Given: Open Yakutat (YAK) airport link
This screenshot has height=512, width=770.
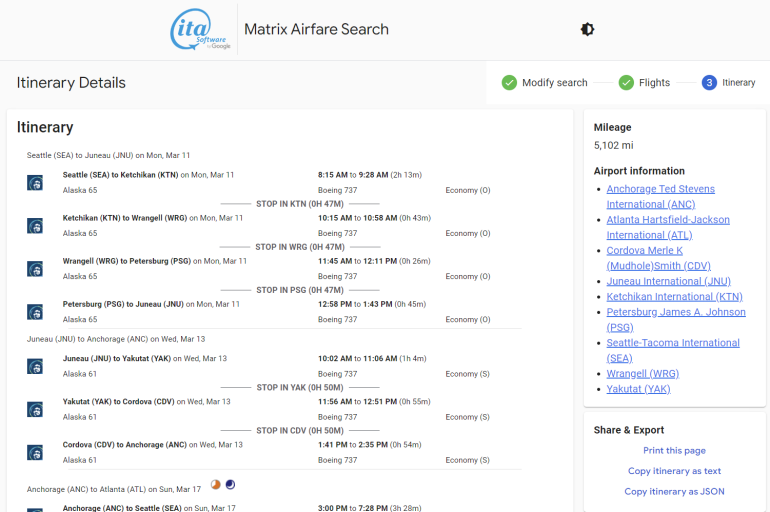Looking at the screenshot, I should pos(638,389).
